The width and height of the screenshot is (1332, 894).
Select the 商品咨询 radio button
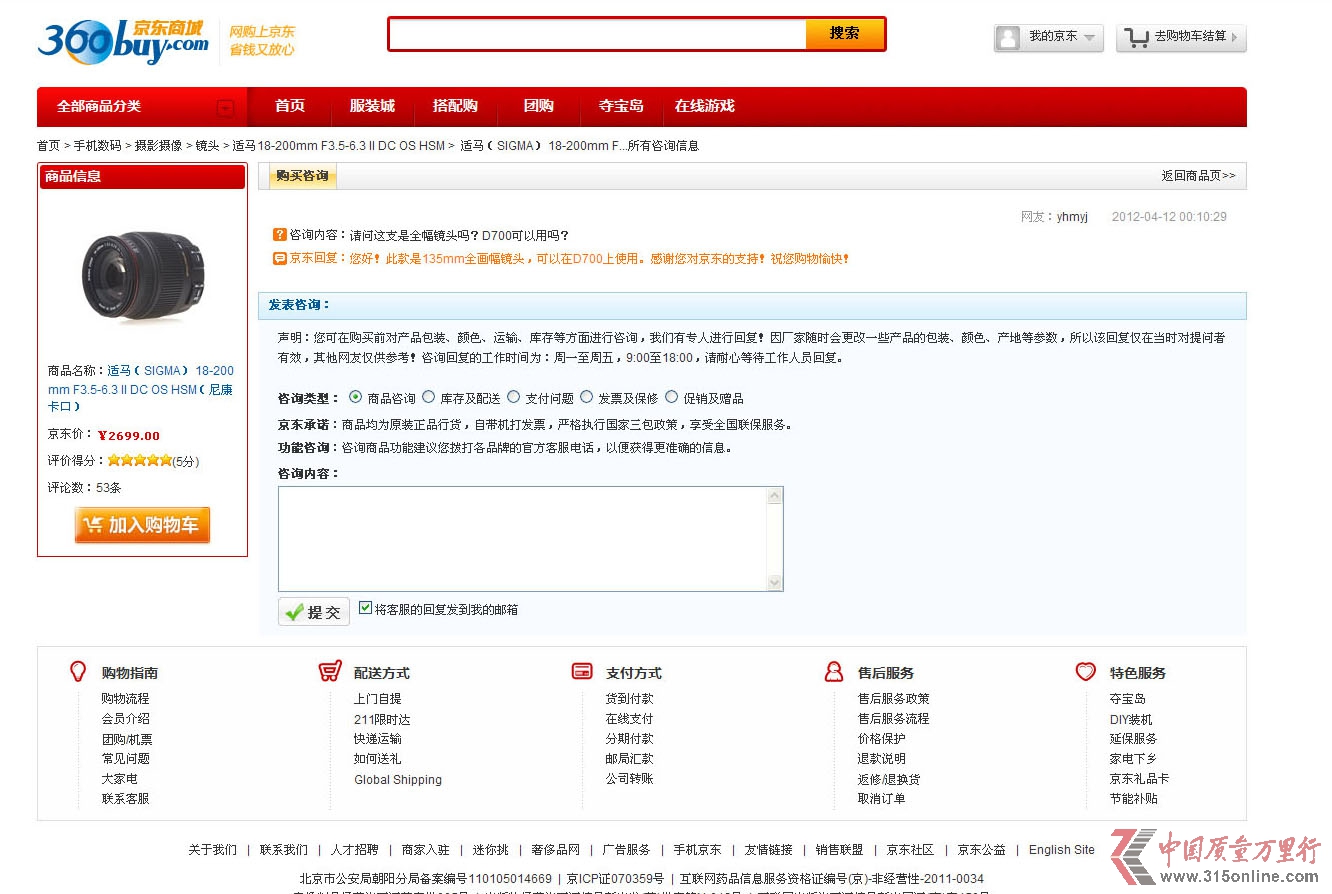[x=356, y=397]
